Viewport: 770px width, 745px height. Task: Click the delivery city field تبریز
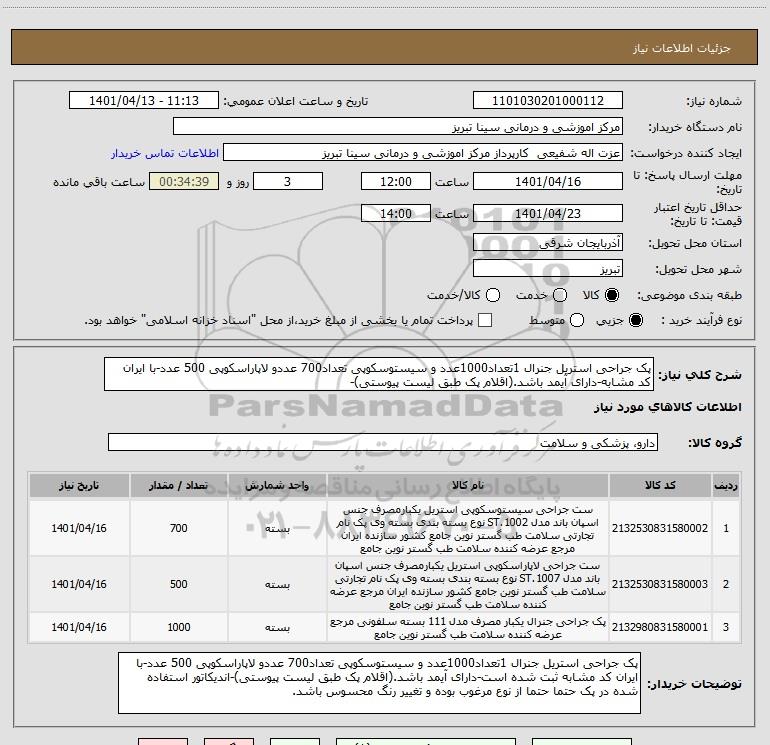548,269
